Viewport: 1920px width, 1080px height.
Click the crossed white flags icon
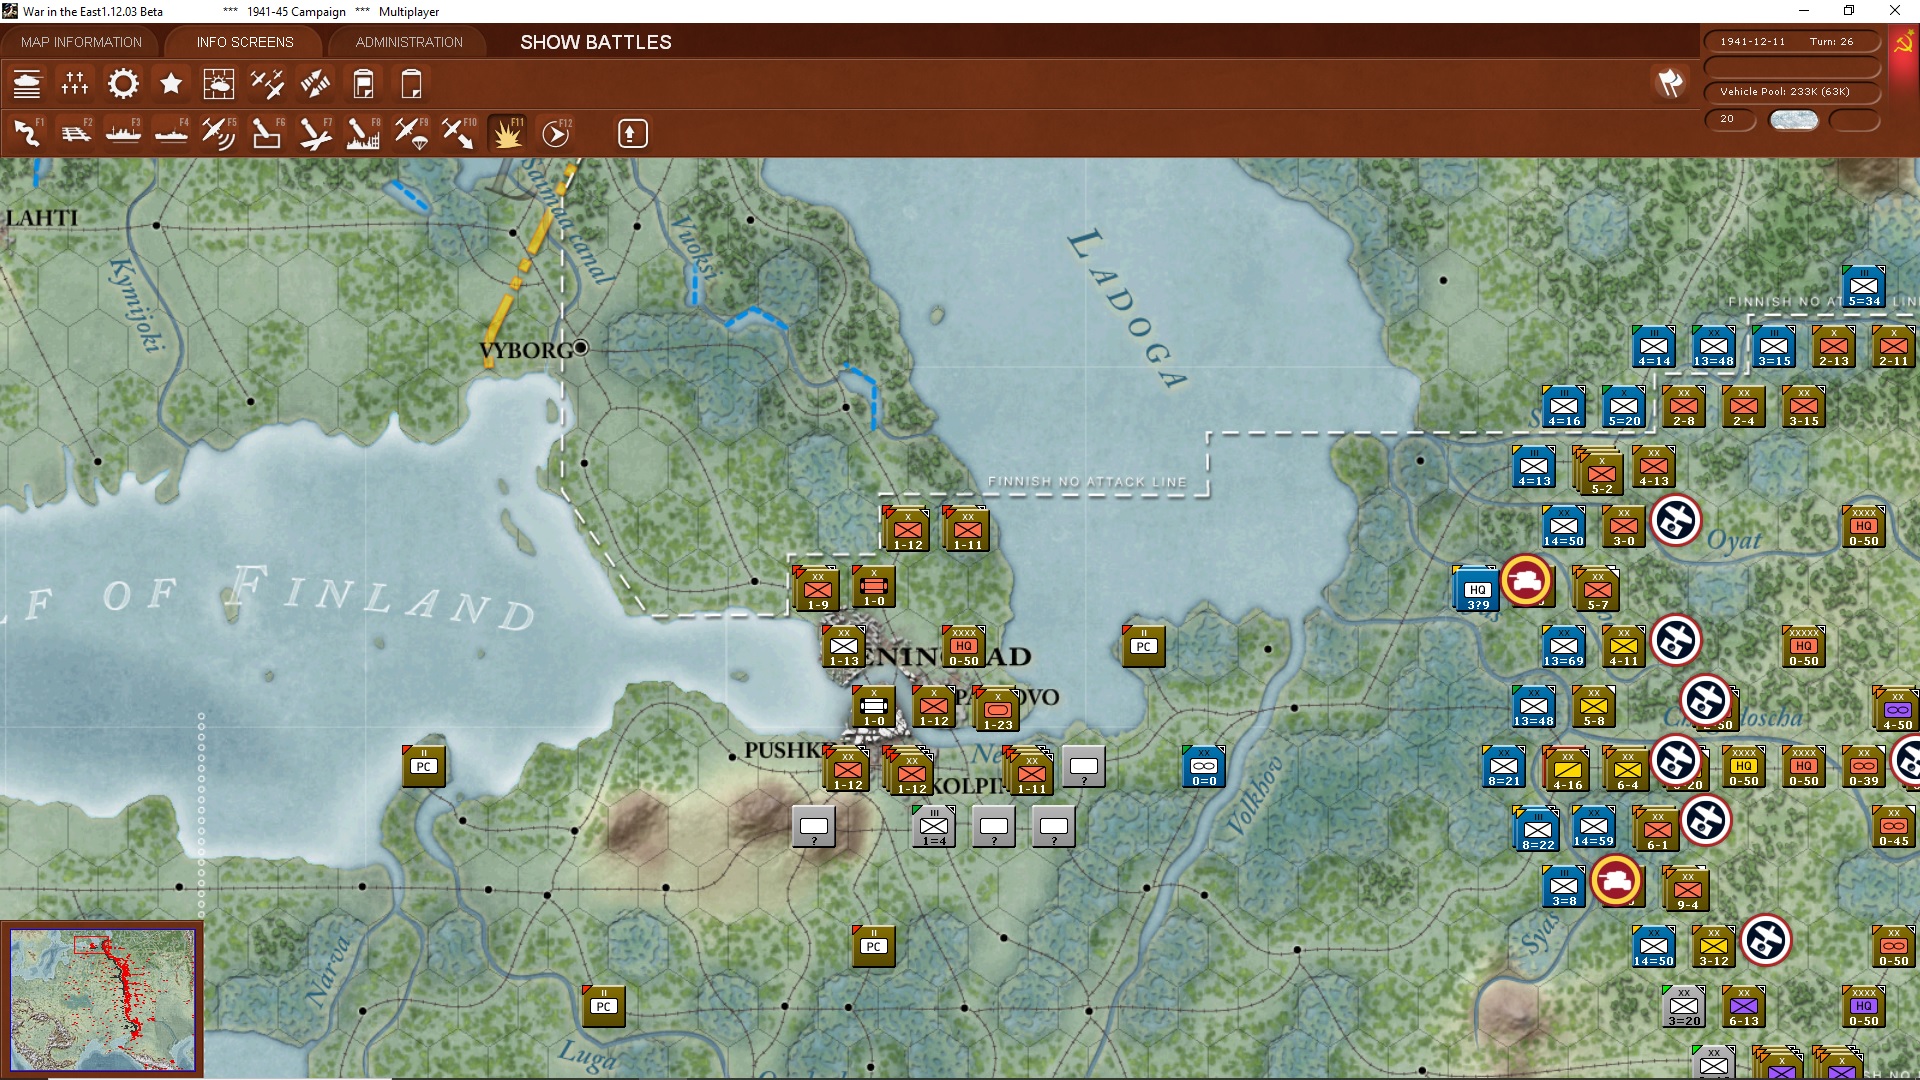1670,83
